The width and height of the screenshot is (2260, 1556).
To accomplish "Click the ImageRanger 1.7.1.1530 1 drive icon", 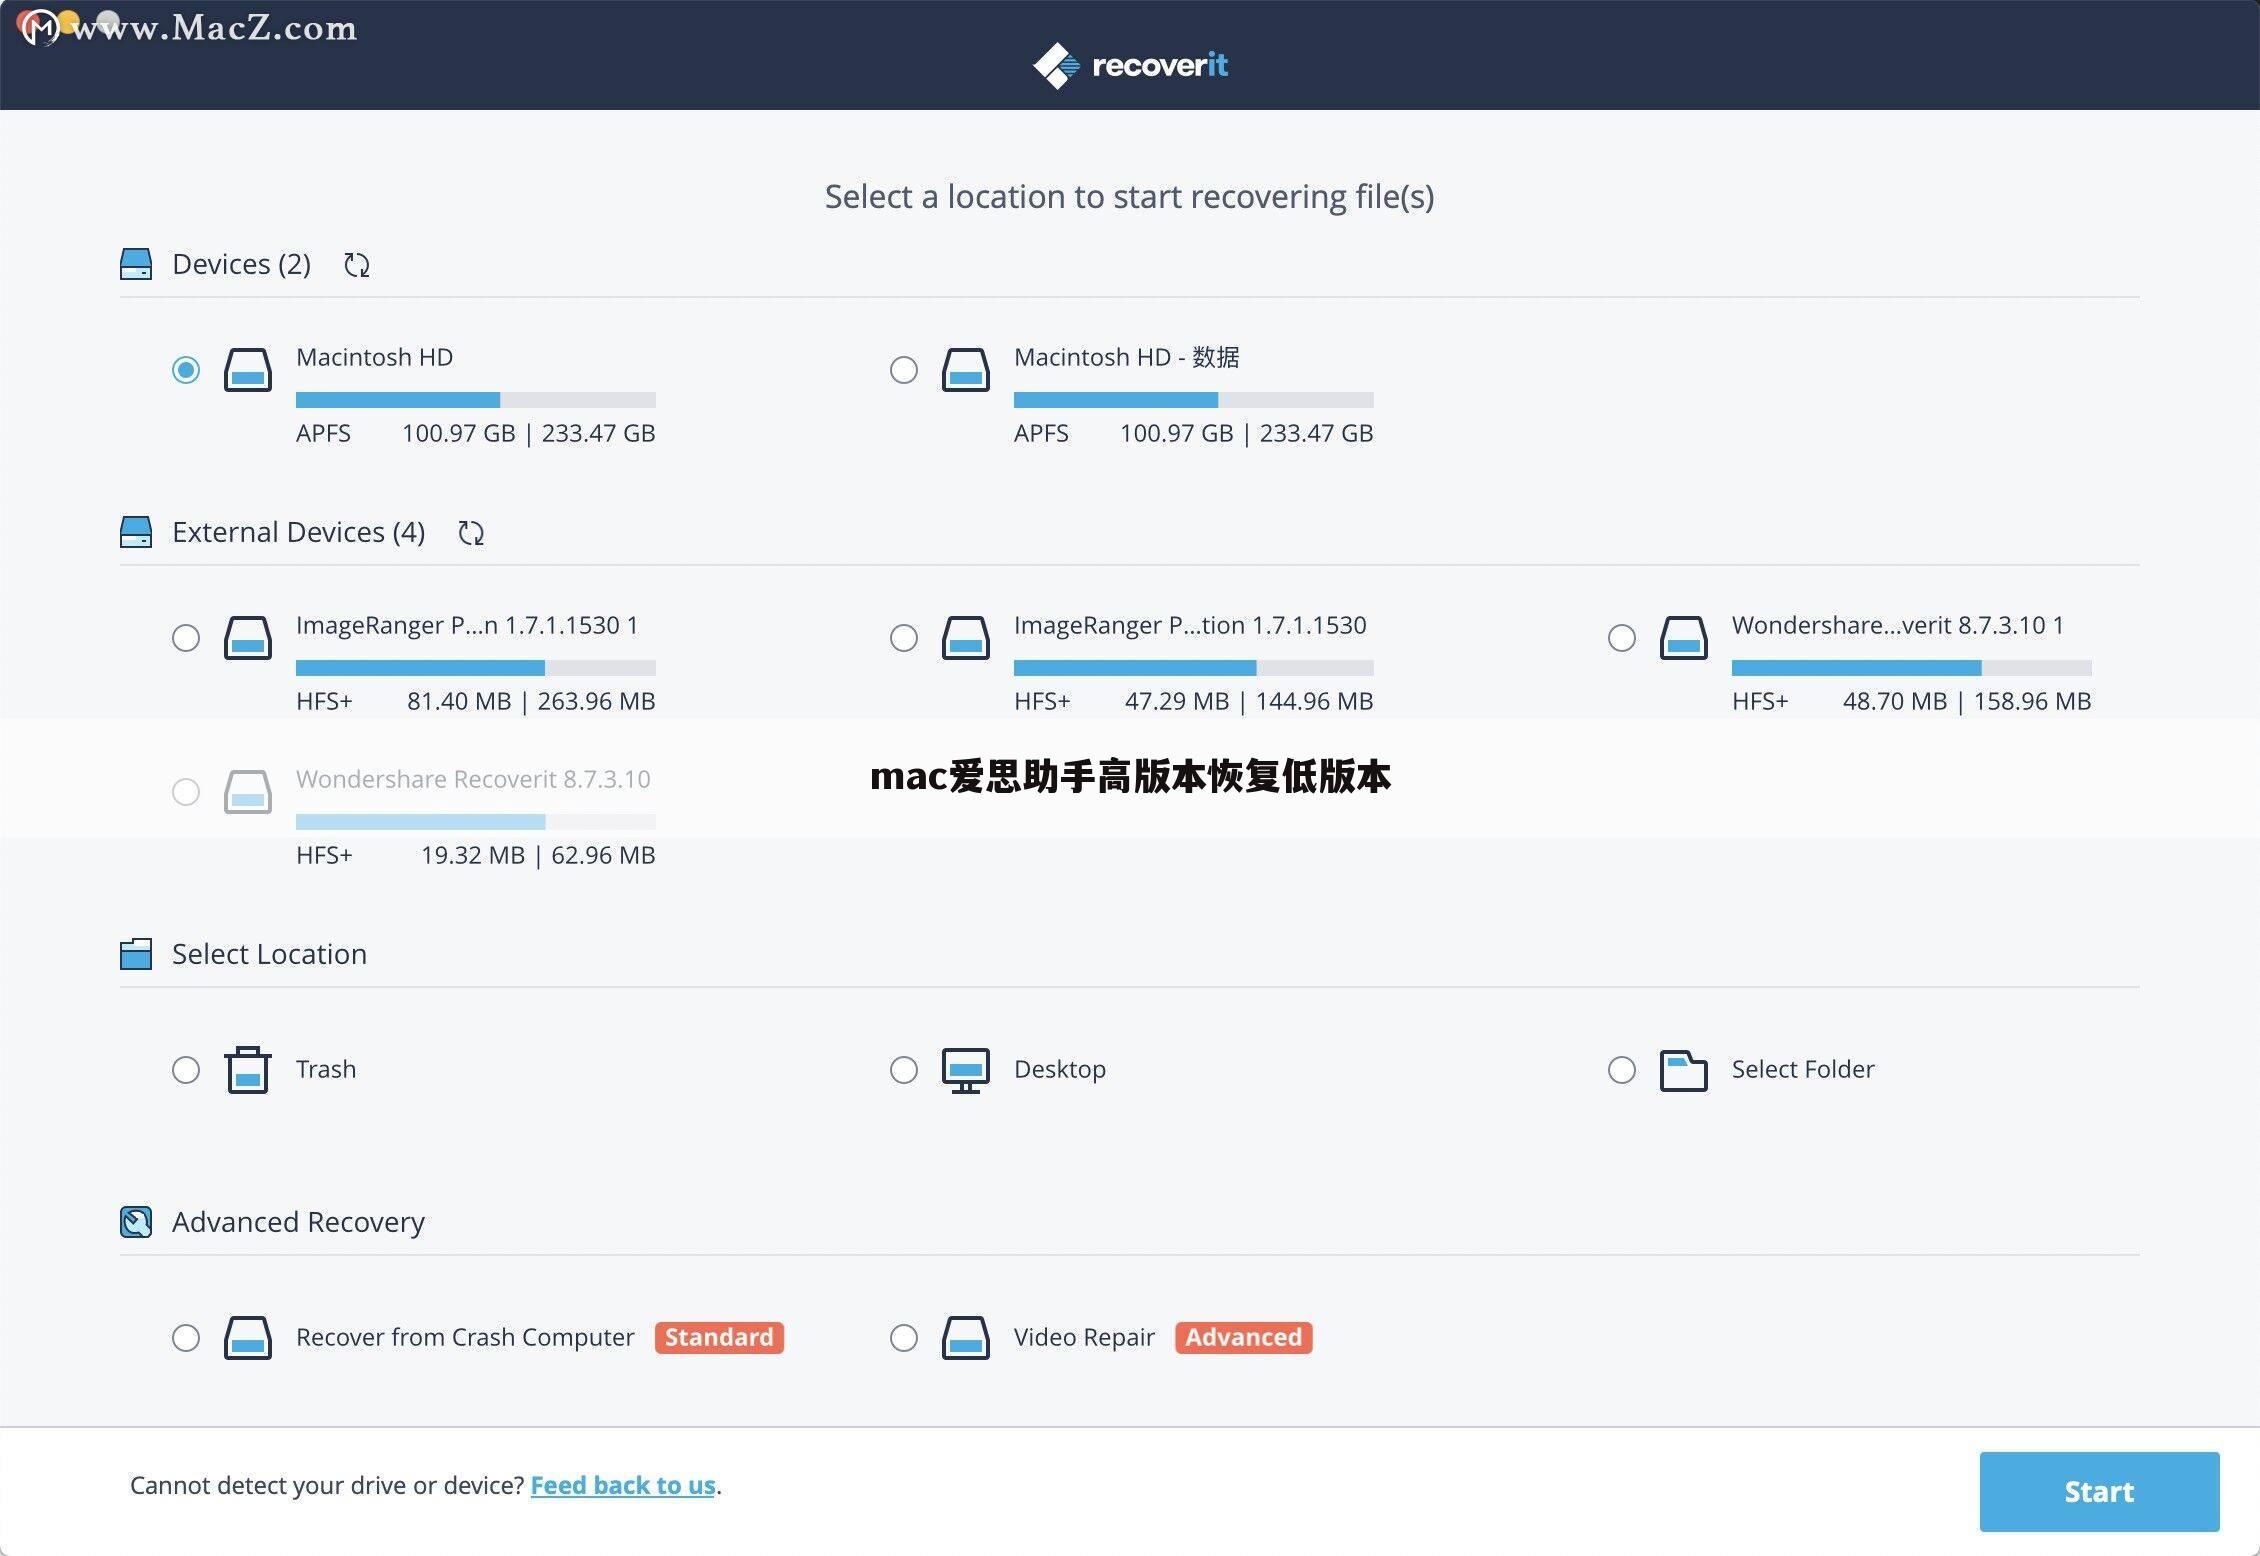I will pos(248,638).
